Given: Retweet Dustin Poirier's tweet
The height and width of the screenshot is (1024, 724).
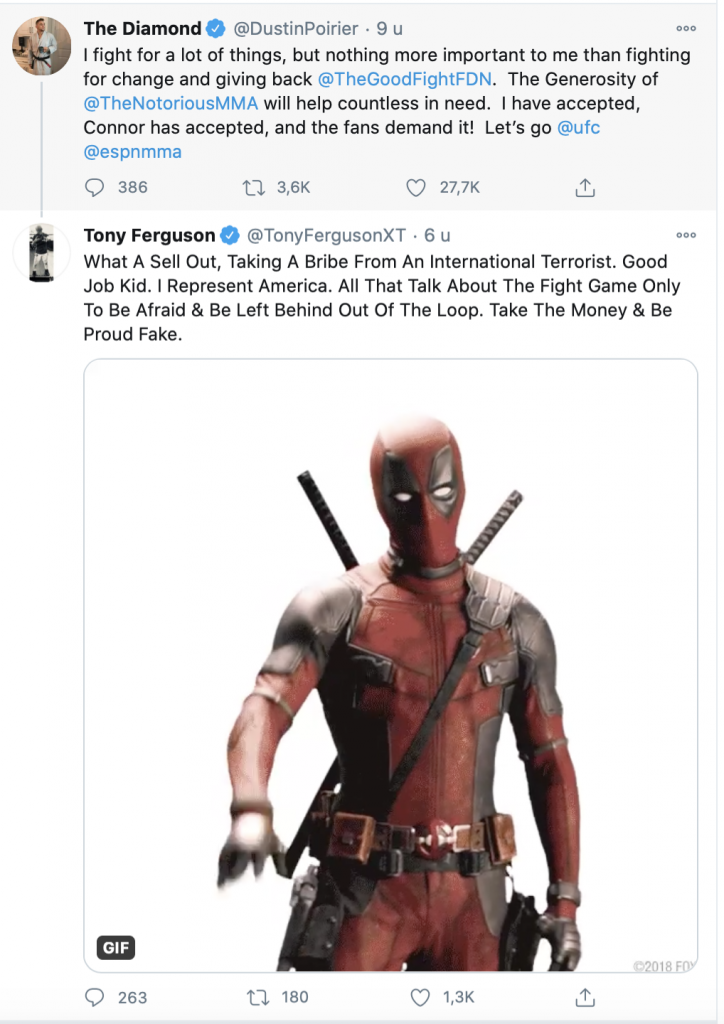Looking at the screenshot, I should (253, 188).
